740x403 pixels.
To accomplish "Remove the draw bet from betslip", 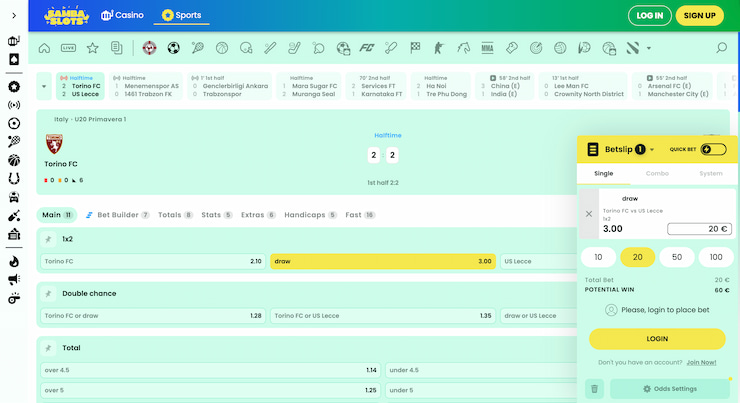I will [x=589, y=214].
